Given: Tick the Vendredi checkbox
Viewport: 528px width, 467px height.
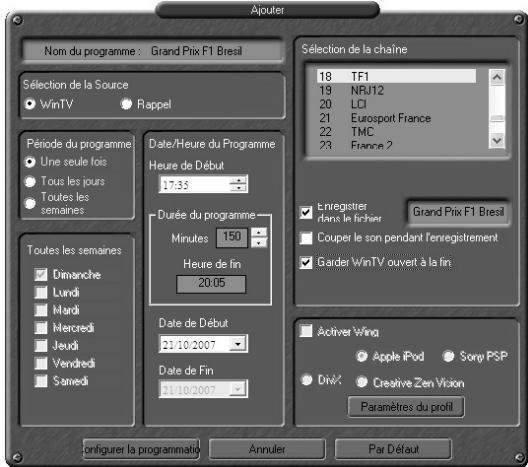Looking at the screenshot, I should pyautogui.click(x=41, y=363).
